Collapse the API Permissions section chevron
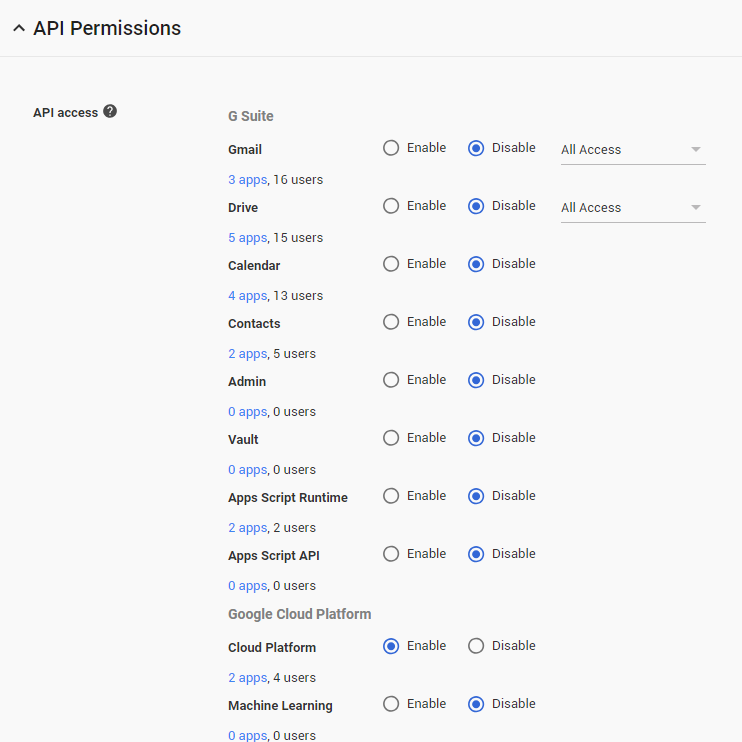The width and height of the screenshot is (742, 742). point(19,28)
